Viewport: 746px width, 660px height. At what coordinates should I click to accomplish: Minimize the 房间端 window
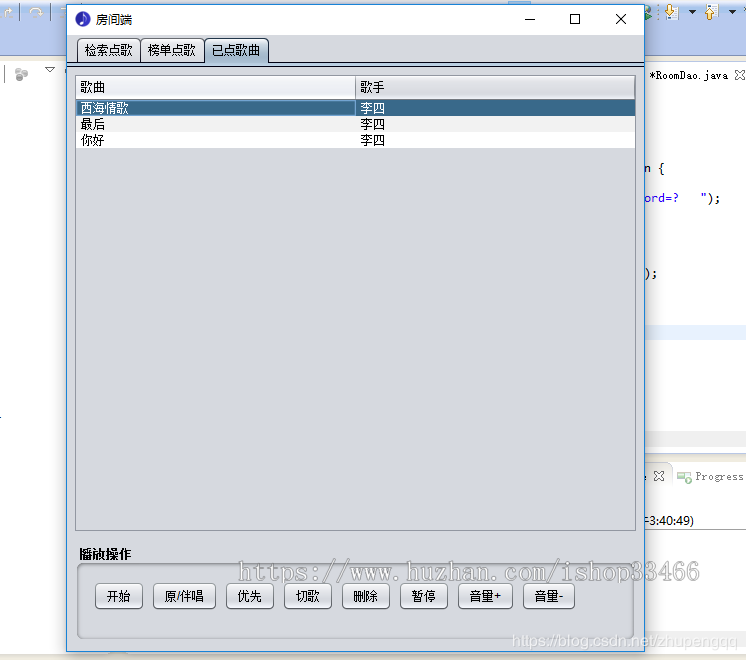pyautogui.click(x=530, y=19)
